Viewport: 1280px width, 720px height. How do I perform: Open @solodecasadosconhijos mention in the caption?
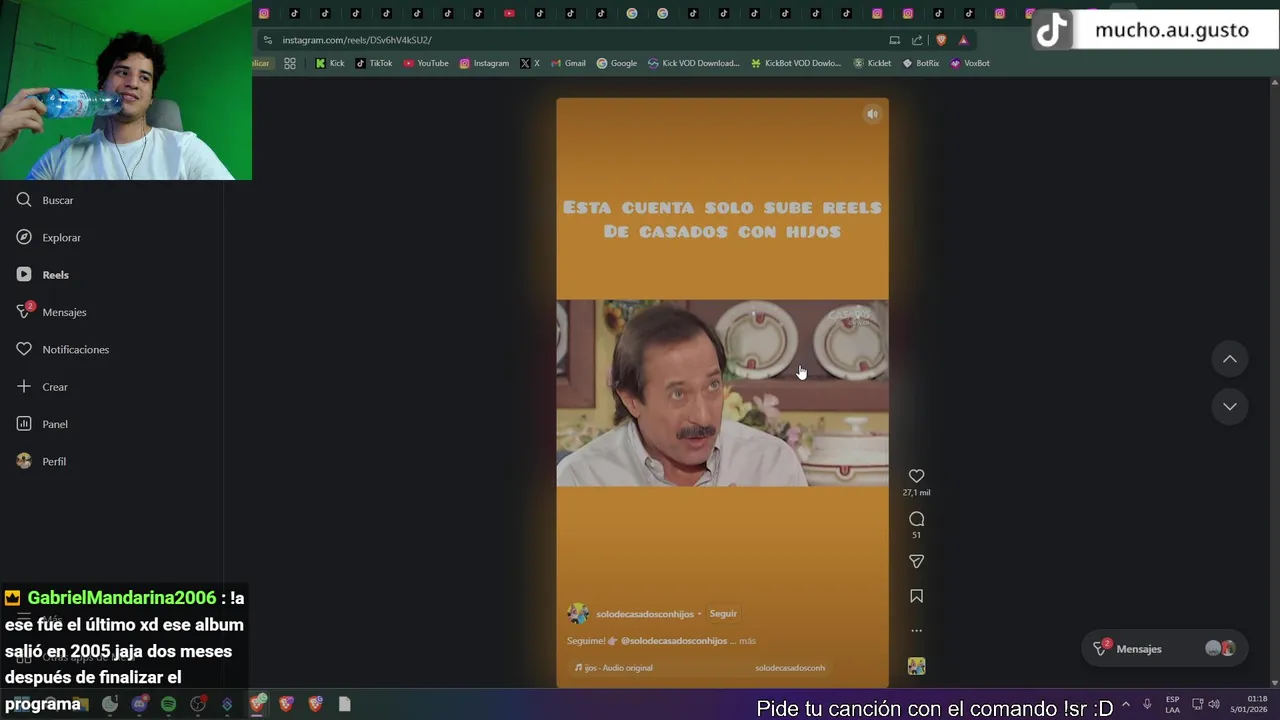[674, 641]
